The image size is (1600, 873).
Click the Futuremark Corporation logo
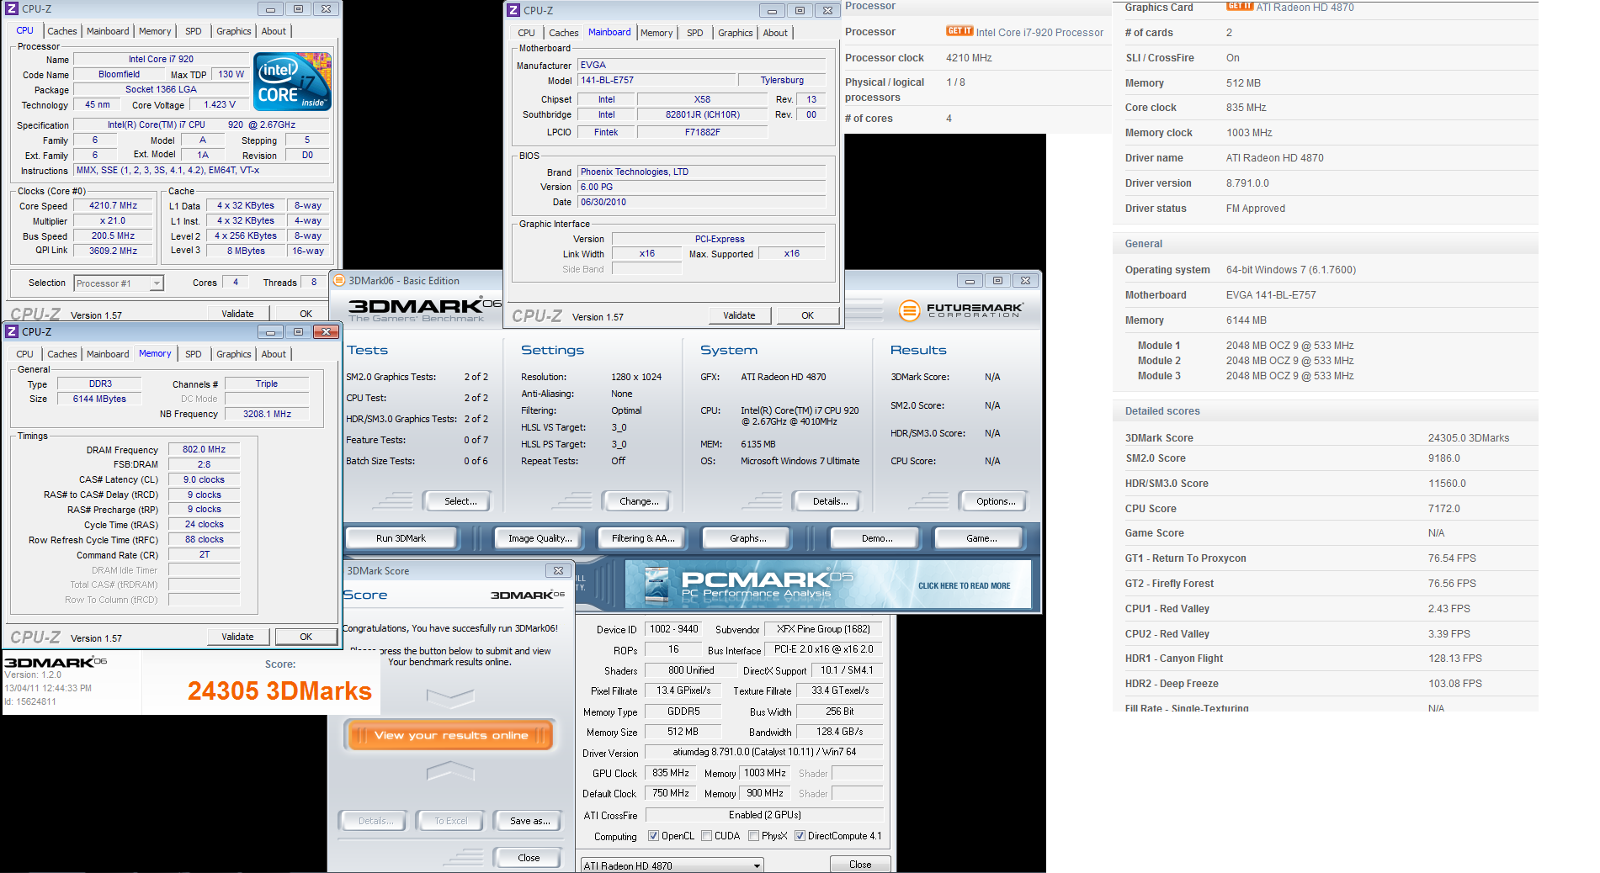[x=961, y=310]
